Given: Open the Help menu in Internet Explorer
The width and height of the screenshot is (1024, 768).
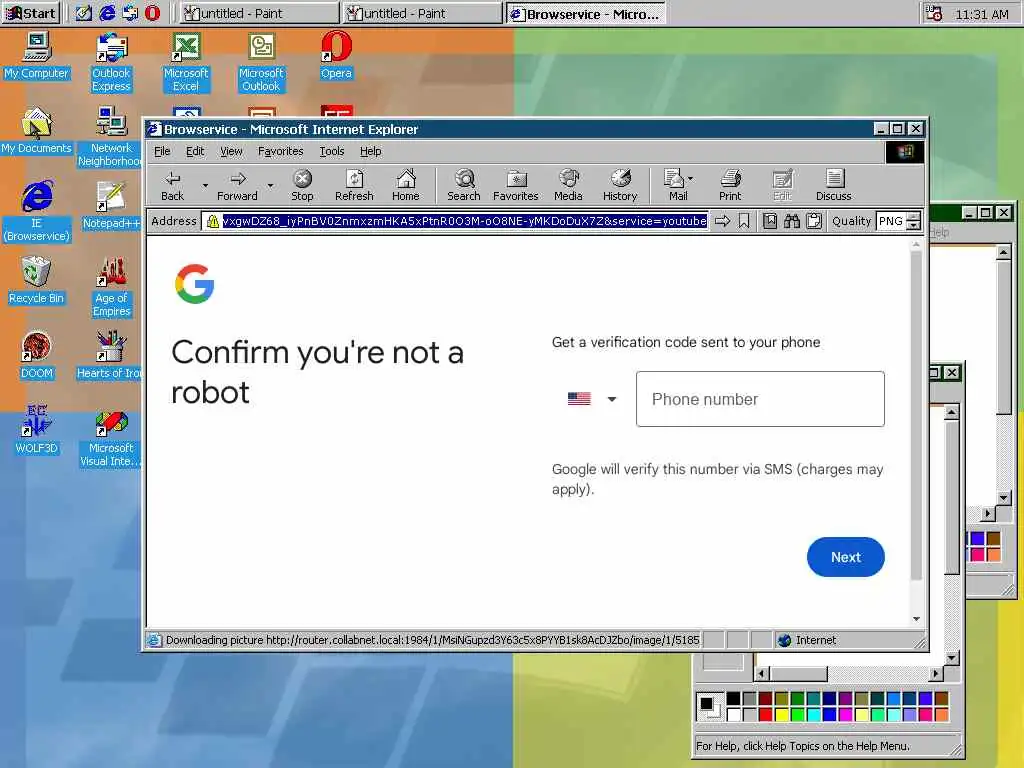Looking at the screenshot, I should (370, 152).
